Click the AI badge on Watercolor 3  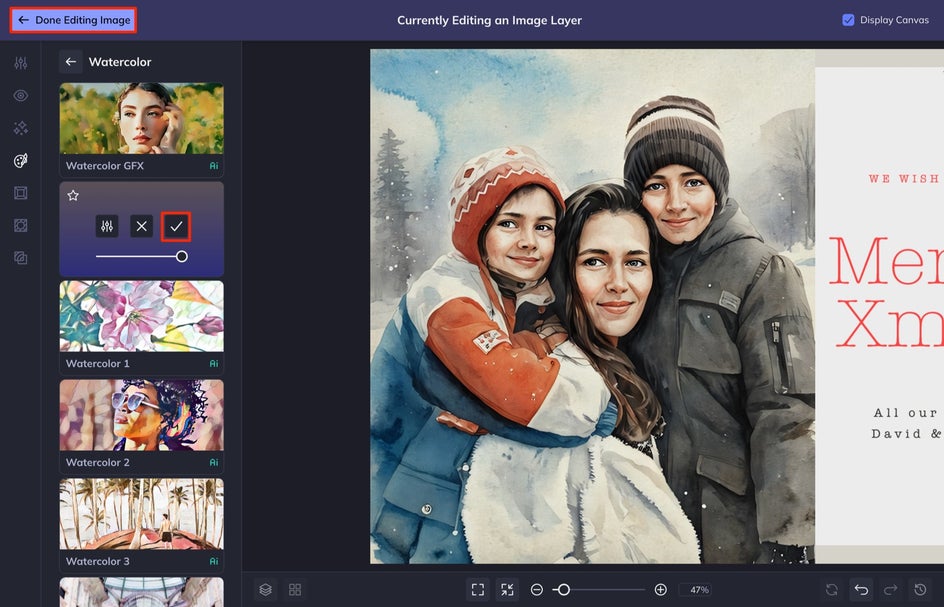[214, 561]
